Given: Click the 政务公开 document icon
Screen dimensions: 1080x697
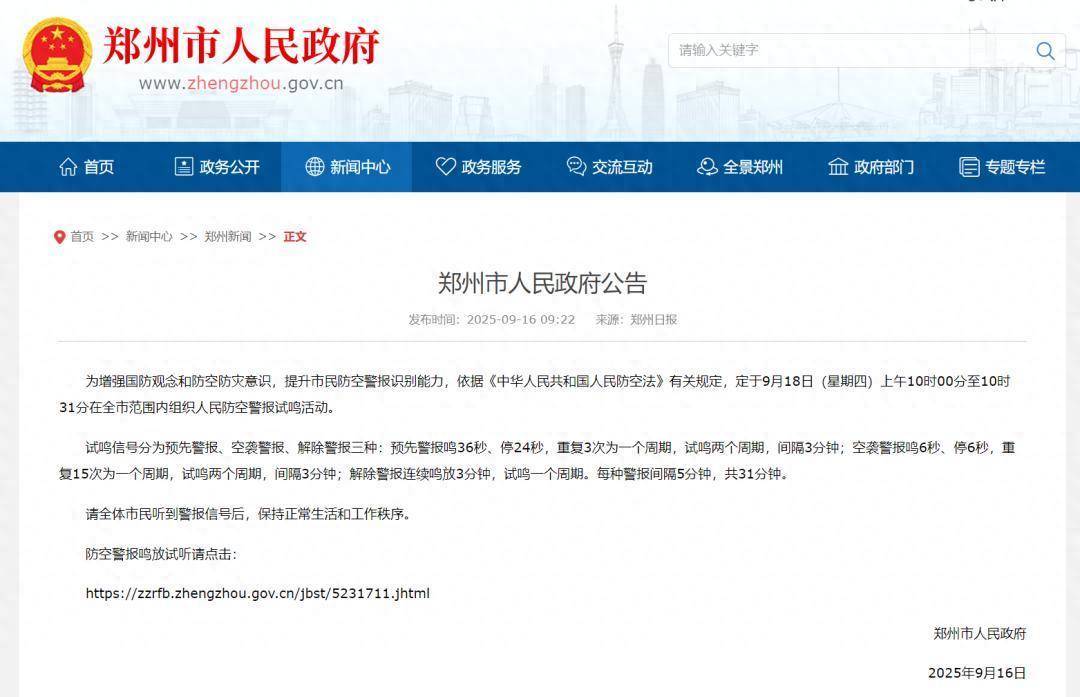Looking at the screenshot, I should 184,167.
